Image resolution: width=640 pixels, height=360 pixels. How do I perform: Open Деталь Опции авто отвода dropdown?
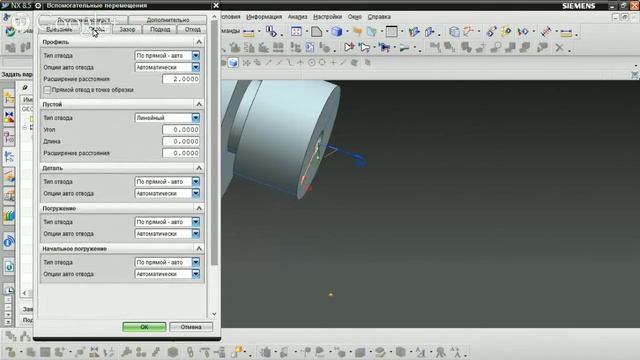click(x=167, y=193)
